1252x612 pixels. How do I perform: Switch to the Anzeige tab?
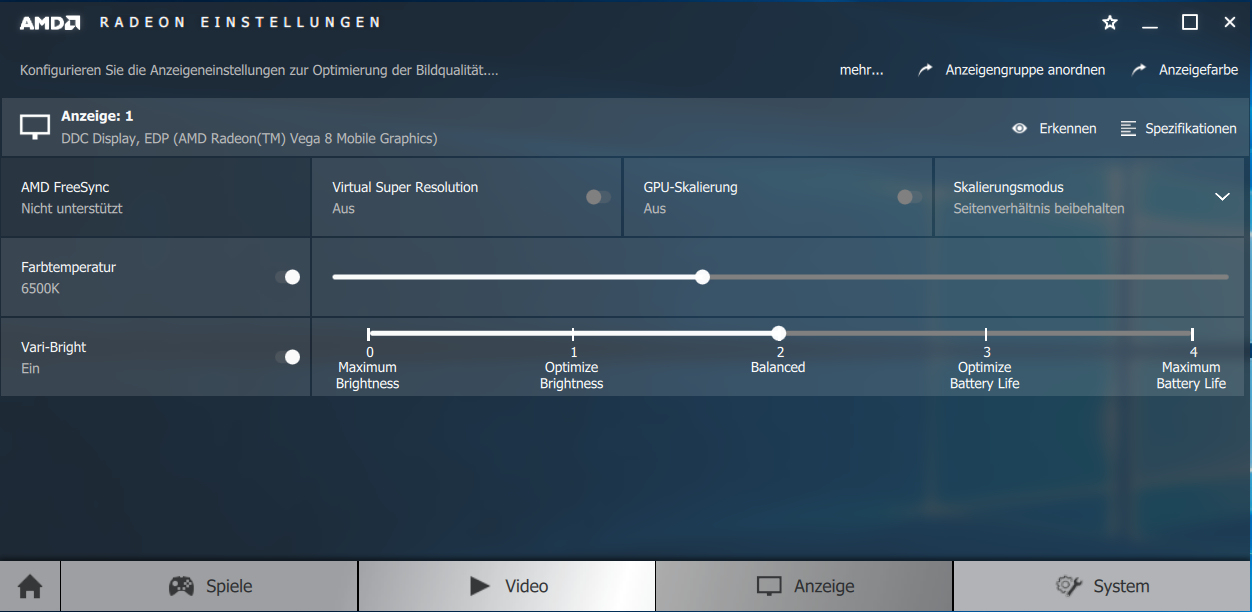[804, 586]
